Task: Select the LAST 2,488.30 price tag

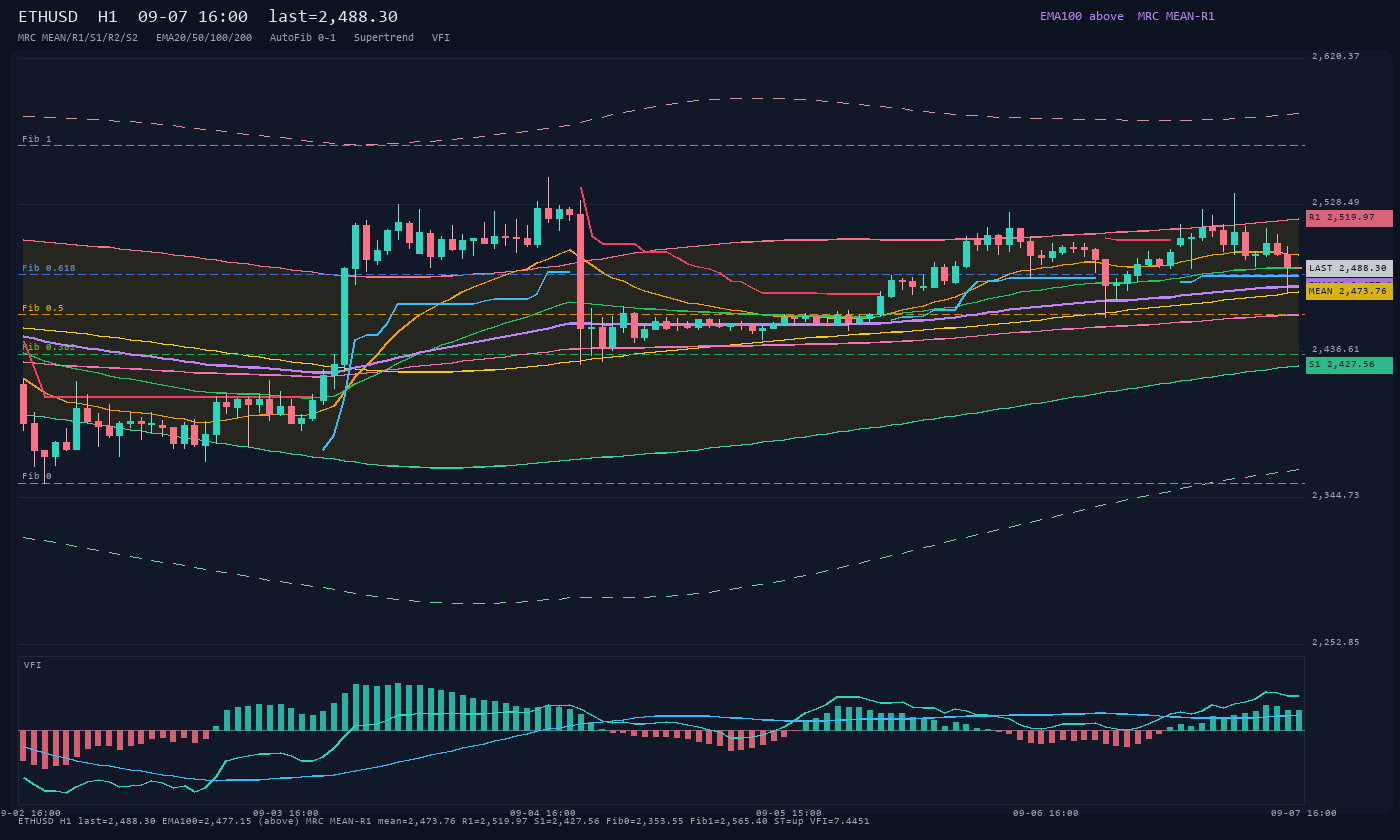Action: tap(1349, 268)
